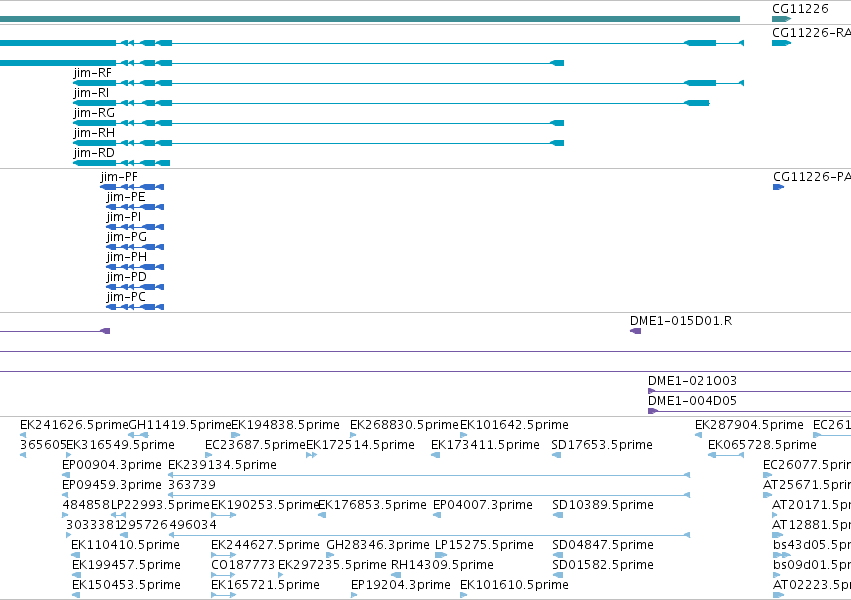Image resolution: width=851 pixels, height=600 pixels.
Task: Click the EK194838.5prime EST label
Action: (285, 425)
